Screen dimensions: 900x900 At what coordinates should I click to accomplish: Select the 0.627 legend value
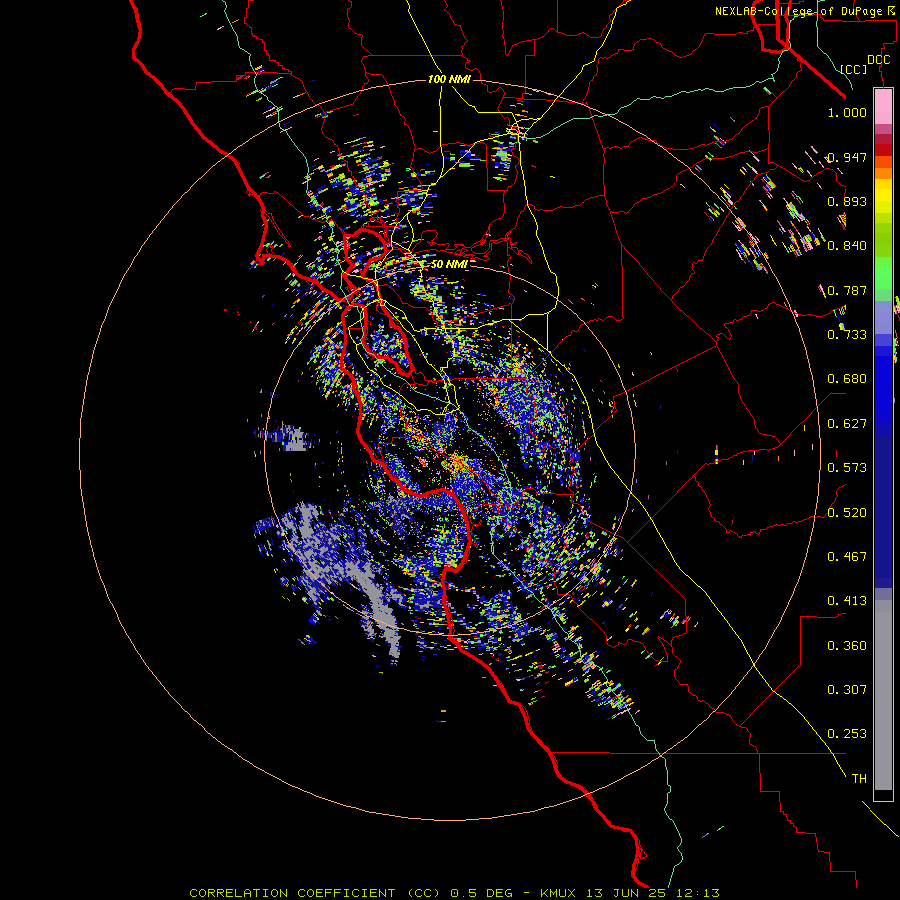point(847,424)
